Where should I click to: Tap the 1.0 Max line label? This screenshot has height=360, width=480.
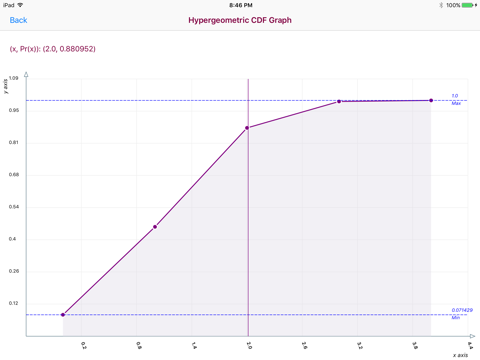click(x=456, y=99)
